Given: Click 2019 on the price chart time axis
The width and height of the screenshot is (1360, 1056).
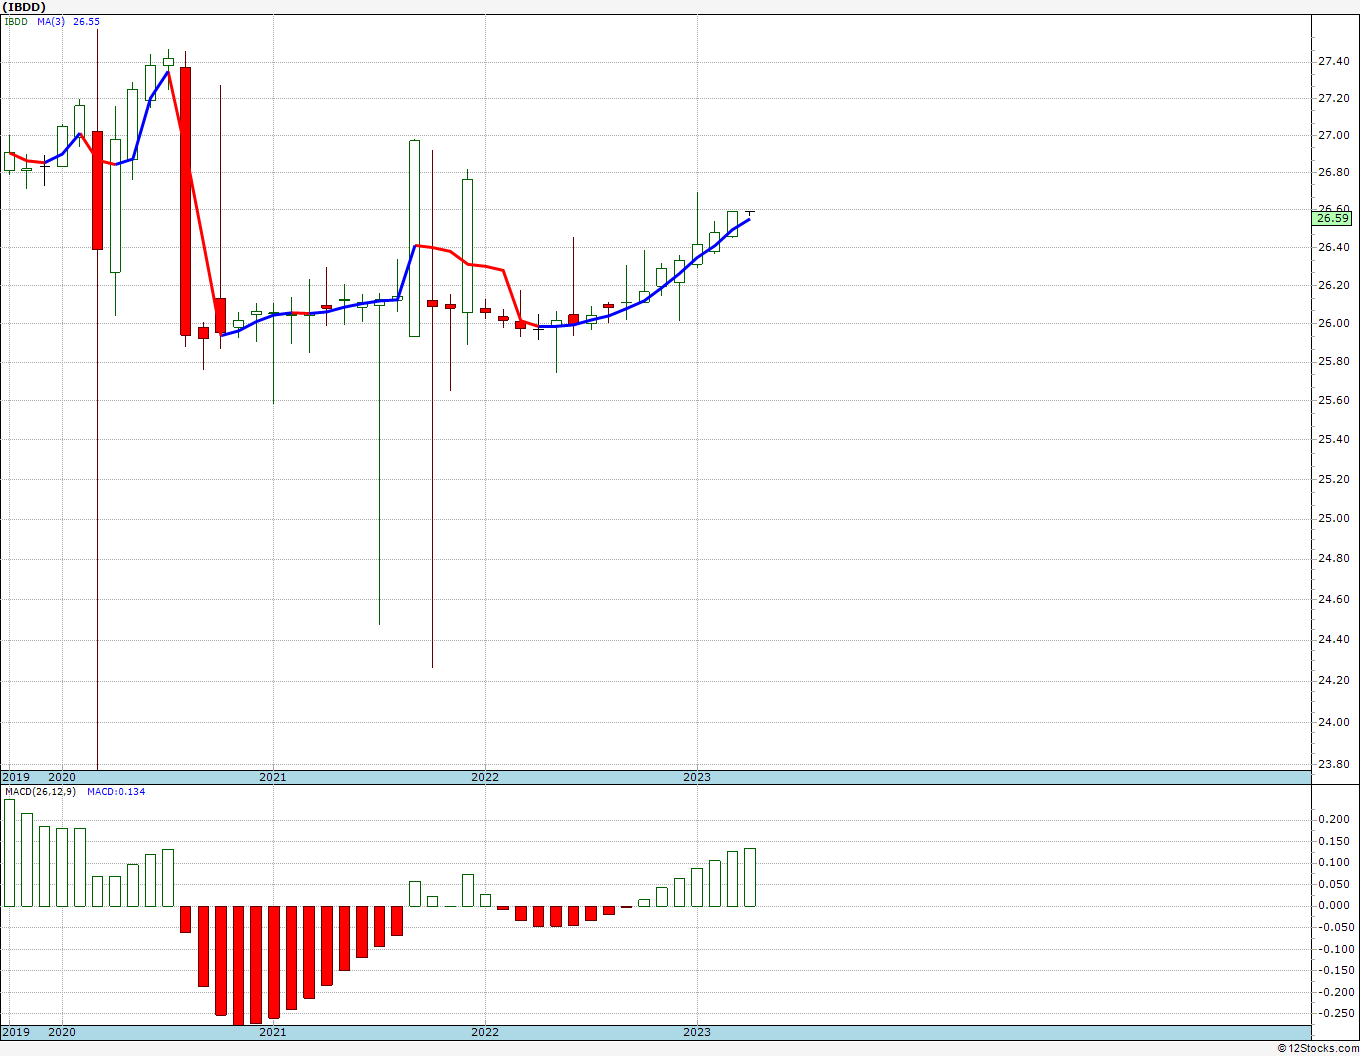Looking at the screenshot, I should tap(16, 777).
